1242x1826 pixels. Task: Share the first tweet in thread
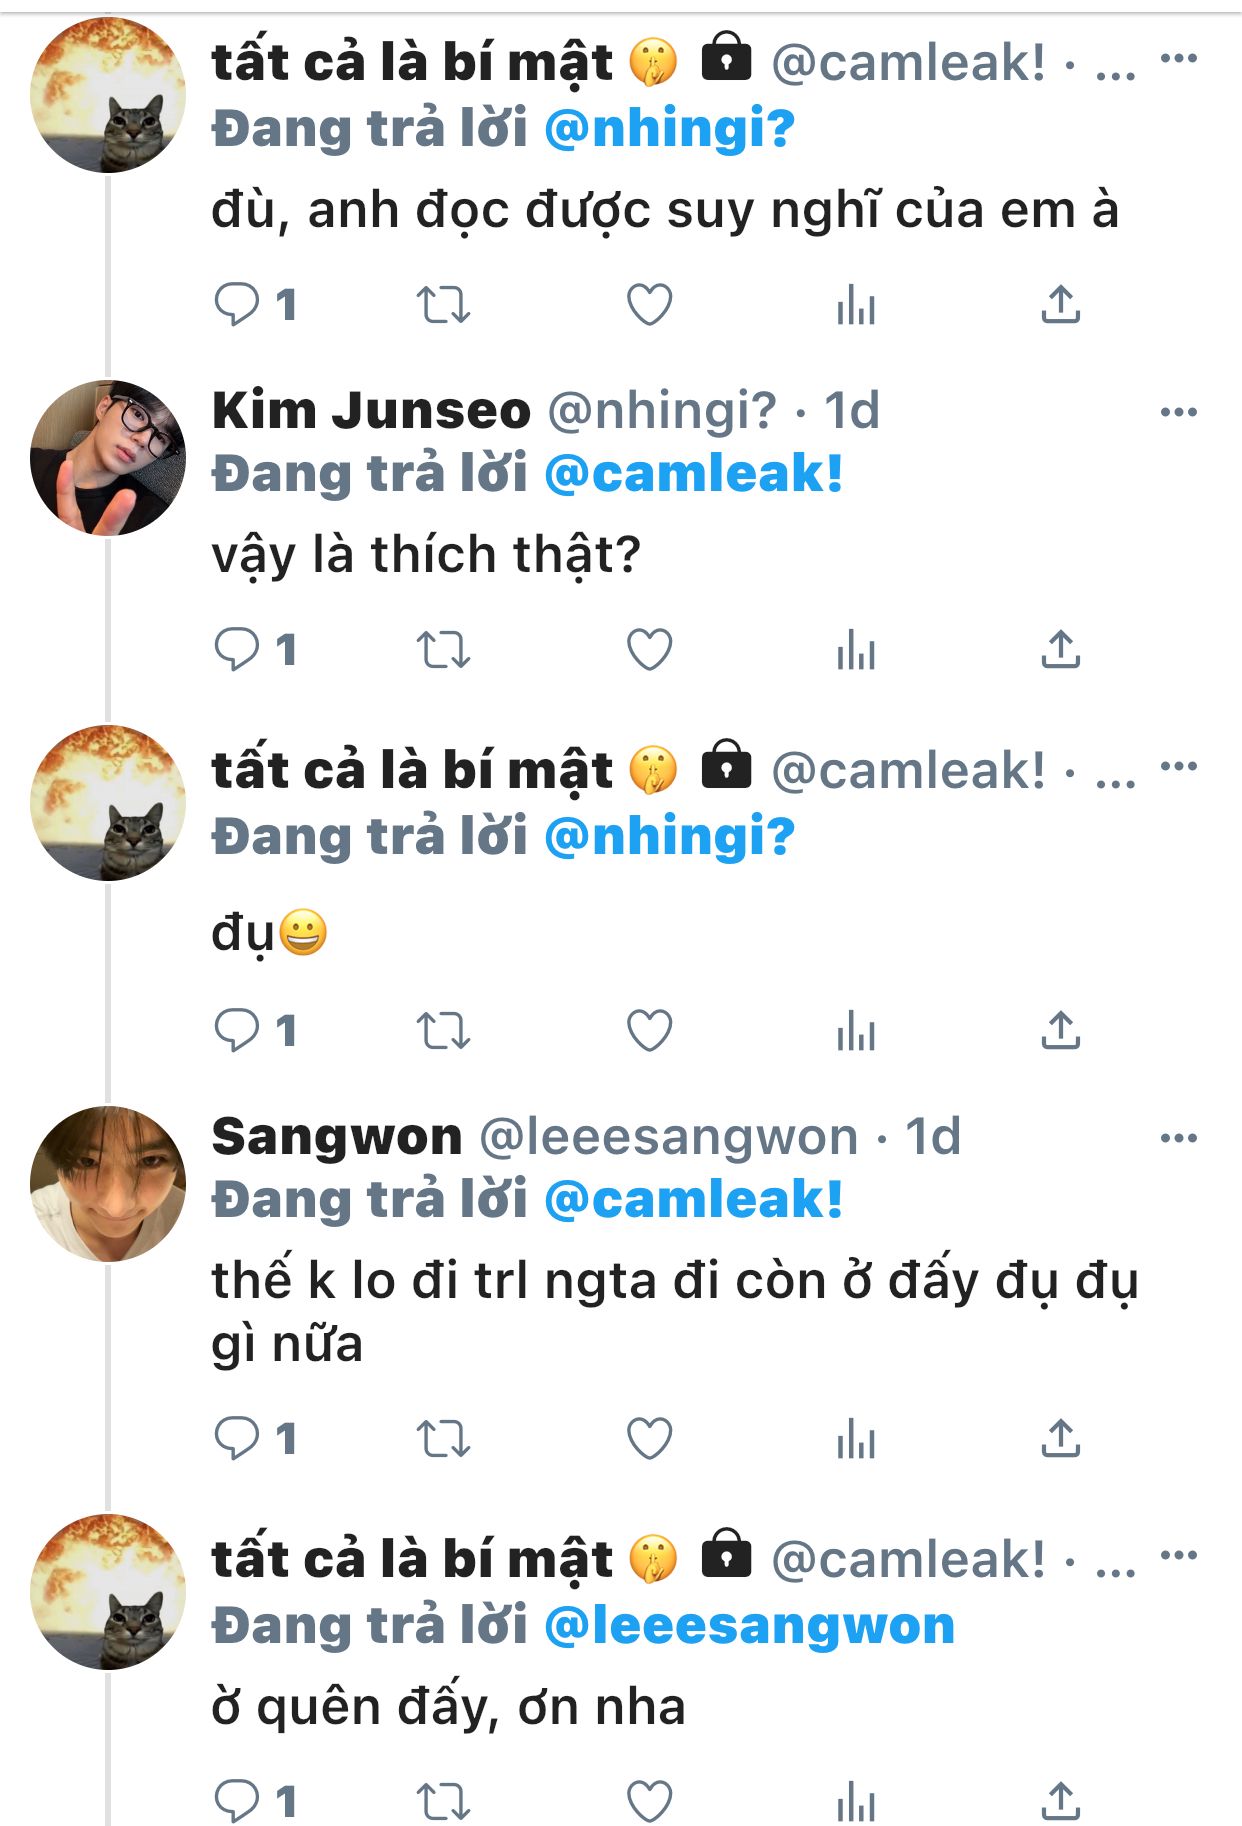coord(1060,304)
